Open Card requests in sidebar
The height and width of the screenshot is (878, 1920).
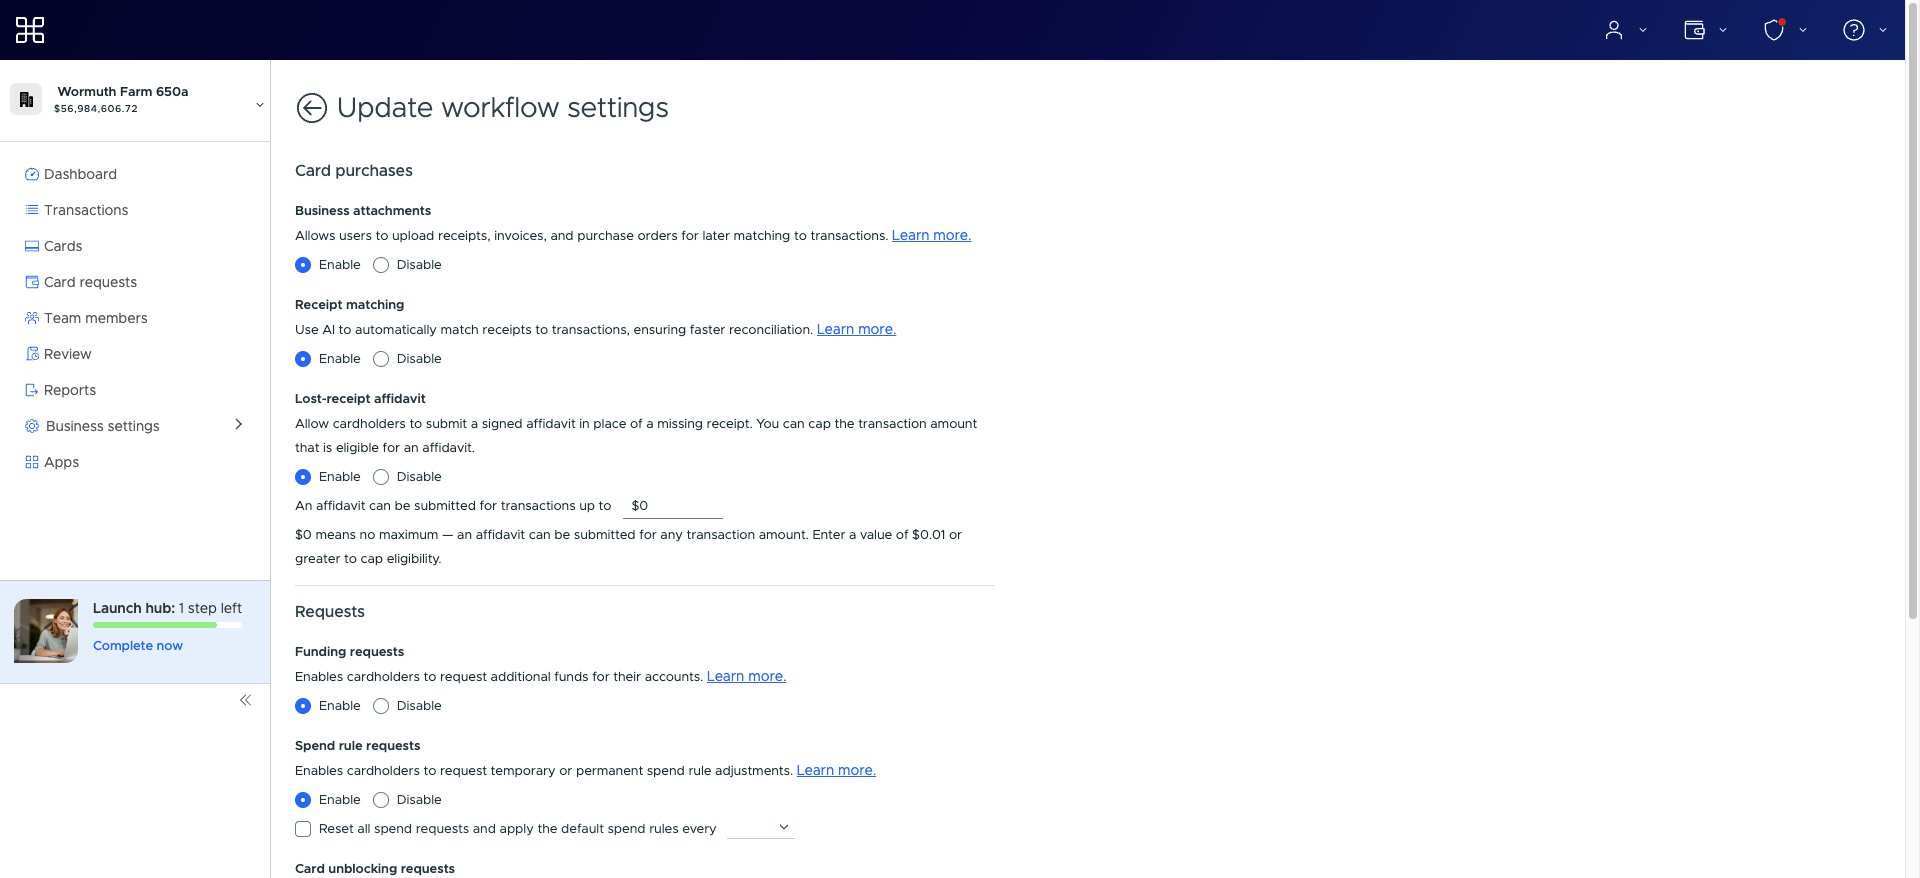pos(90,282)
